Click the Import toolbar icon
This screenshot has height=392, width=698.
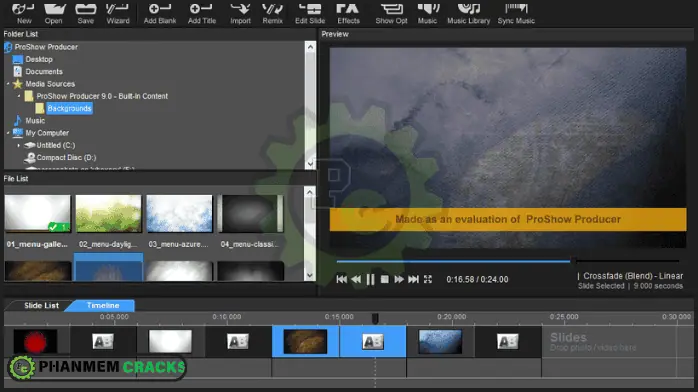click(240, 12)
